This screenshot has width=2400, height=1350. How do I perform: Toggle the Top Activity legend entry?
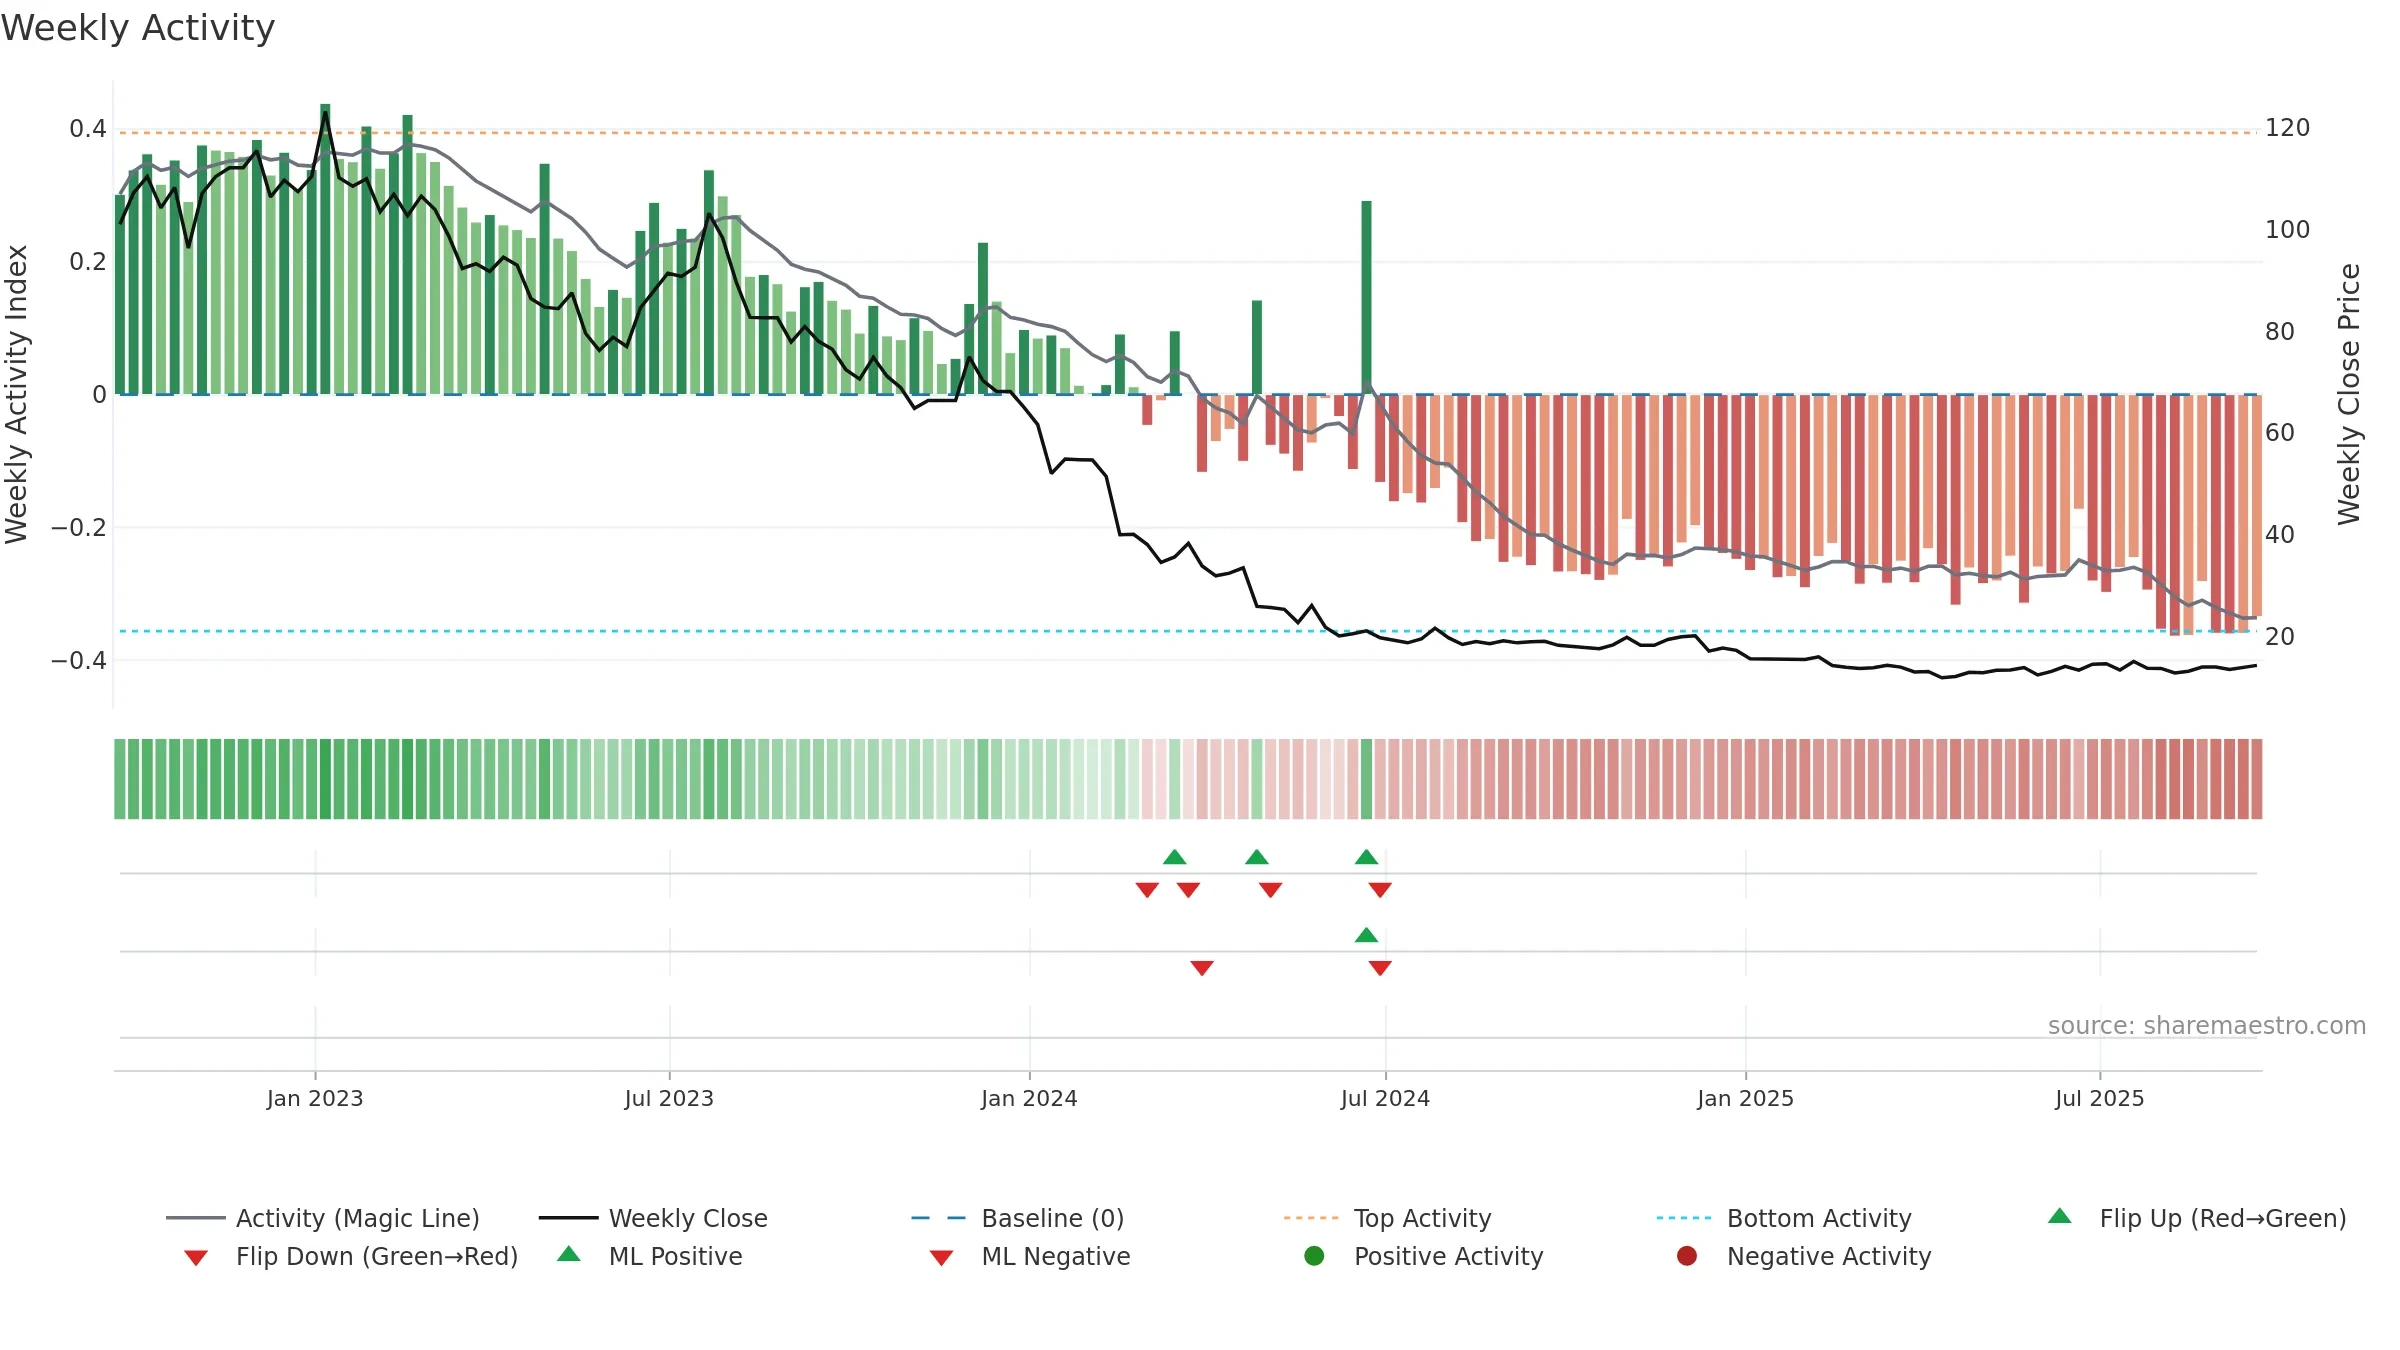(1388, 1218)
